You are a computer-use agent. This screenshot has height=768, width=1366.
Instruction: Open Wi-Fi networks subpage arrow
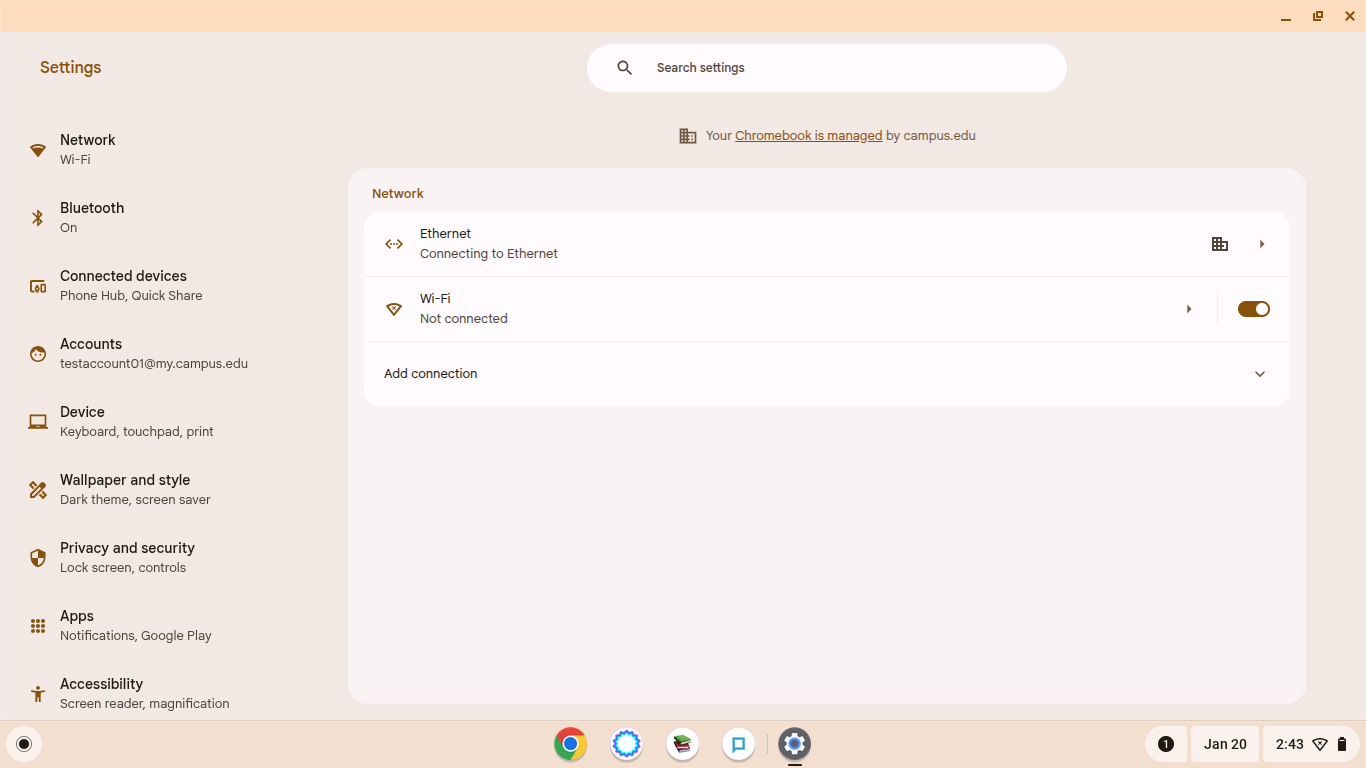1189,309
